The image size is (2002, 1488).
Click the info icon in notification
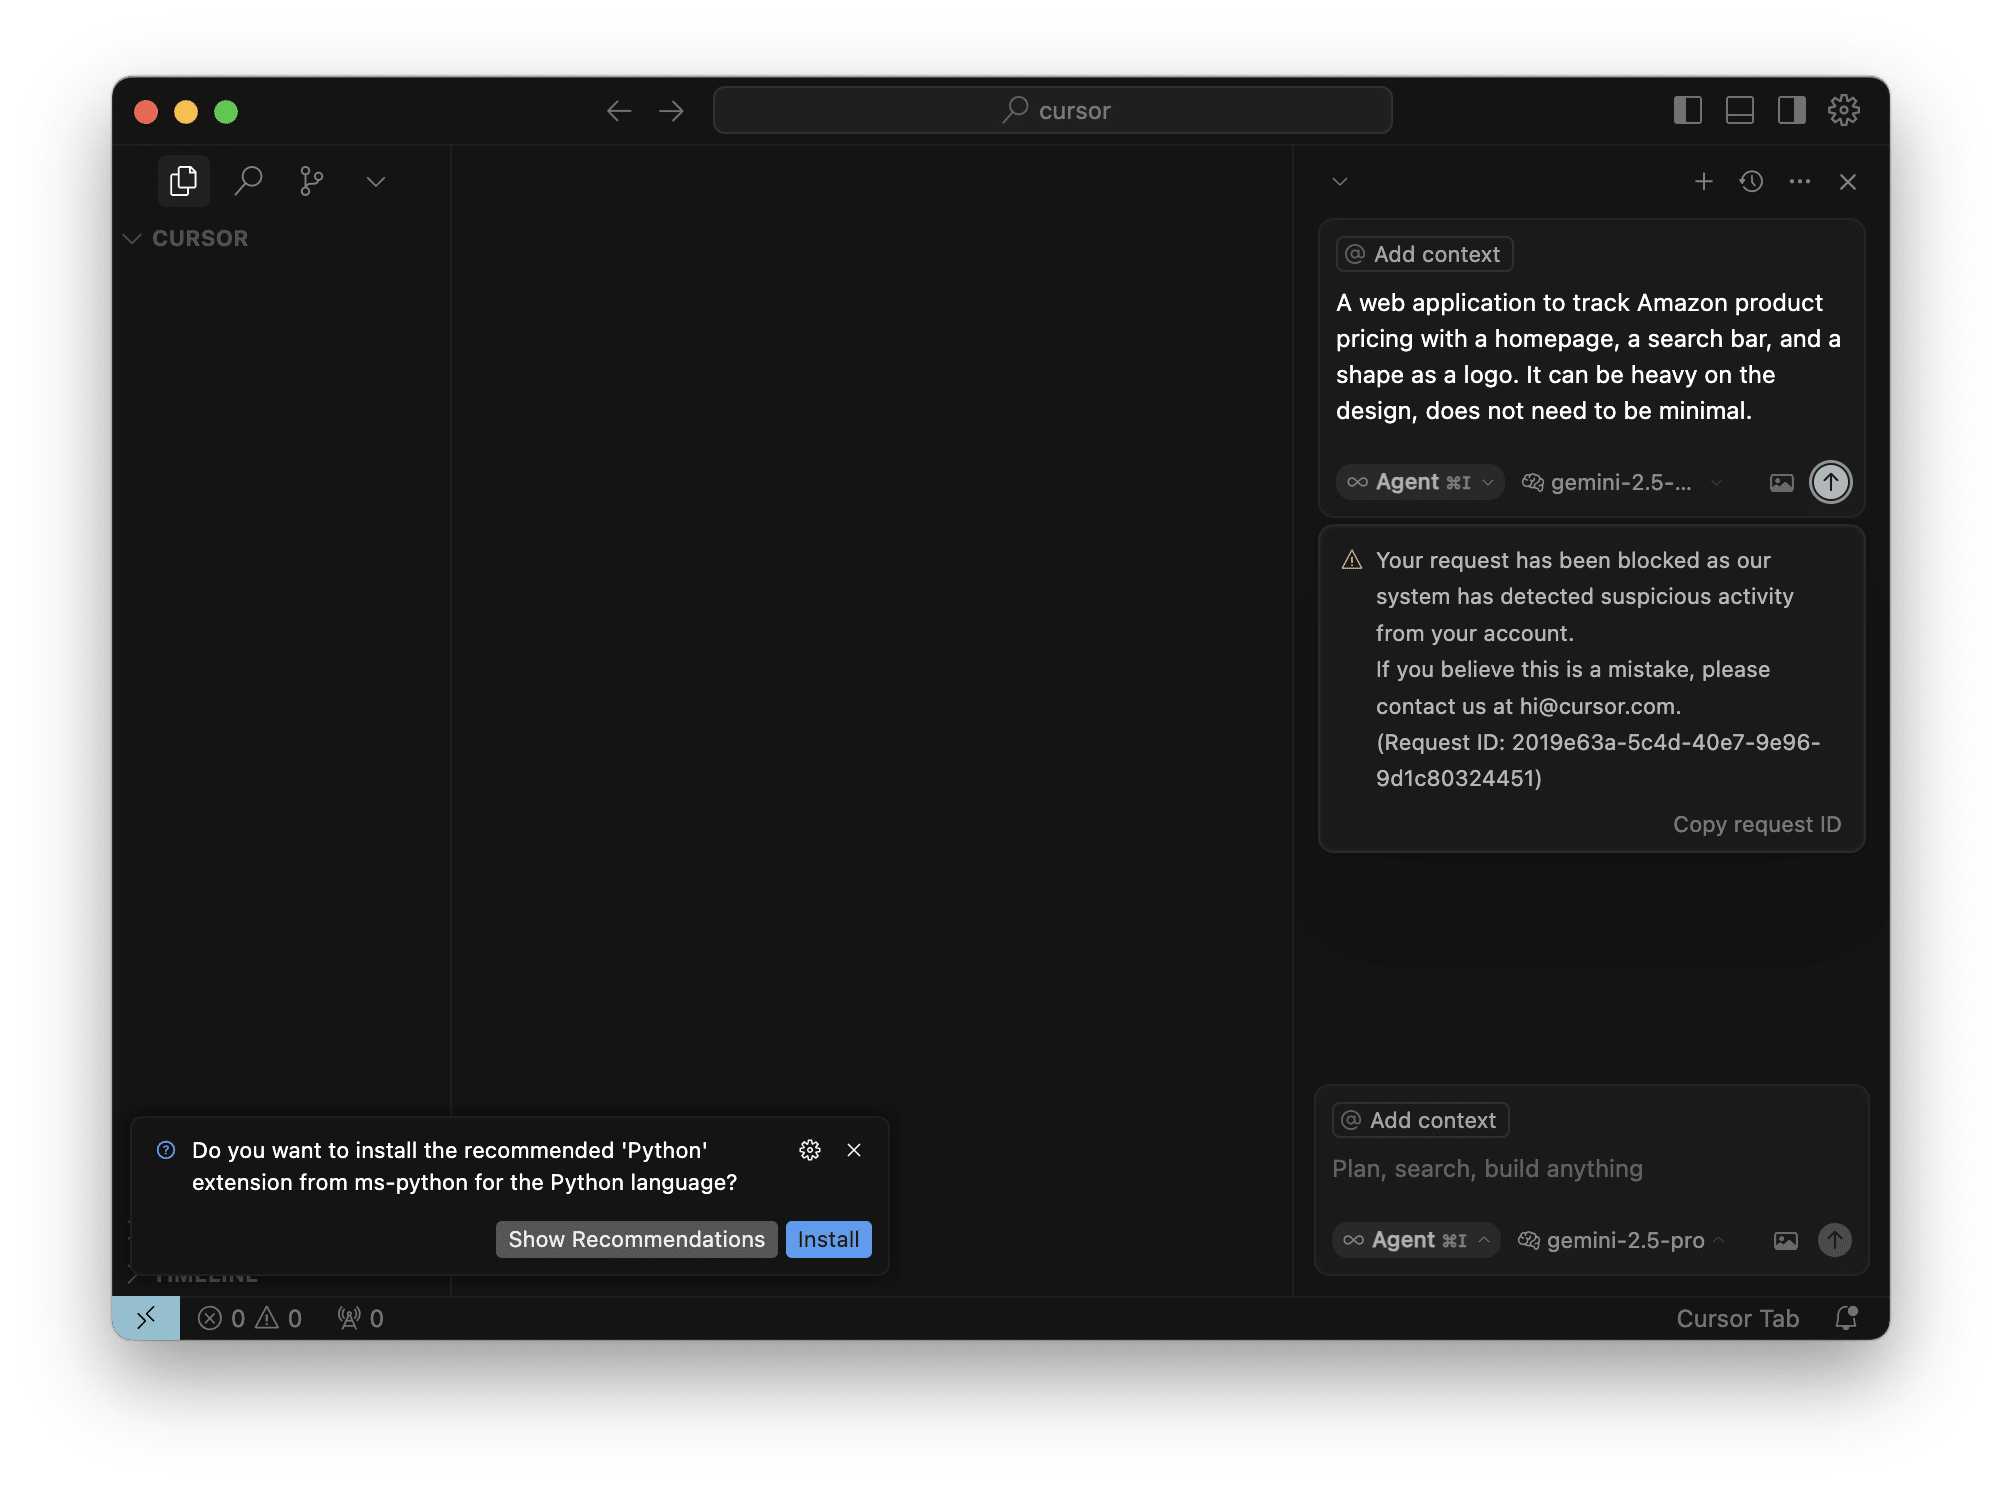point(166,1150)
